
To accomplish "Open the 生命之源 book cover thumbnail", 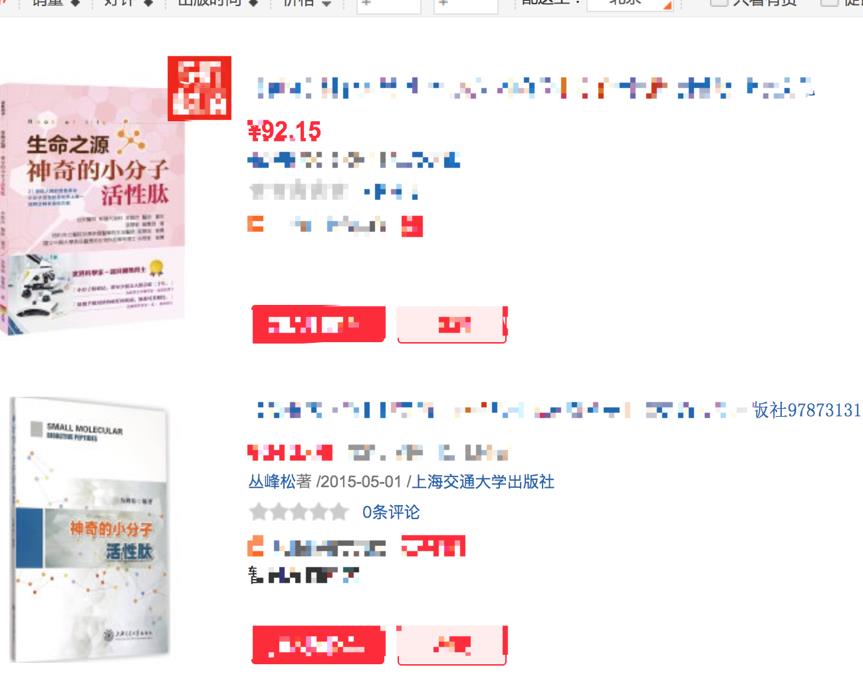I will 92,209.
